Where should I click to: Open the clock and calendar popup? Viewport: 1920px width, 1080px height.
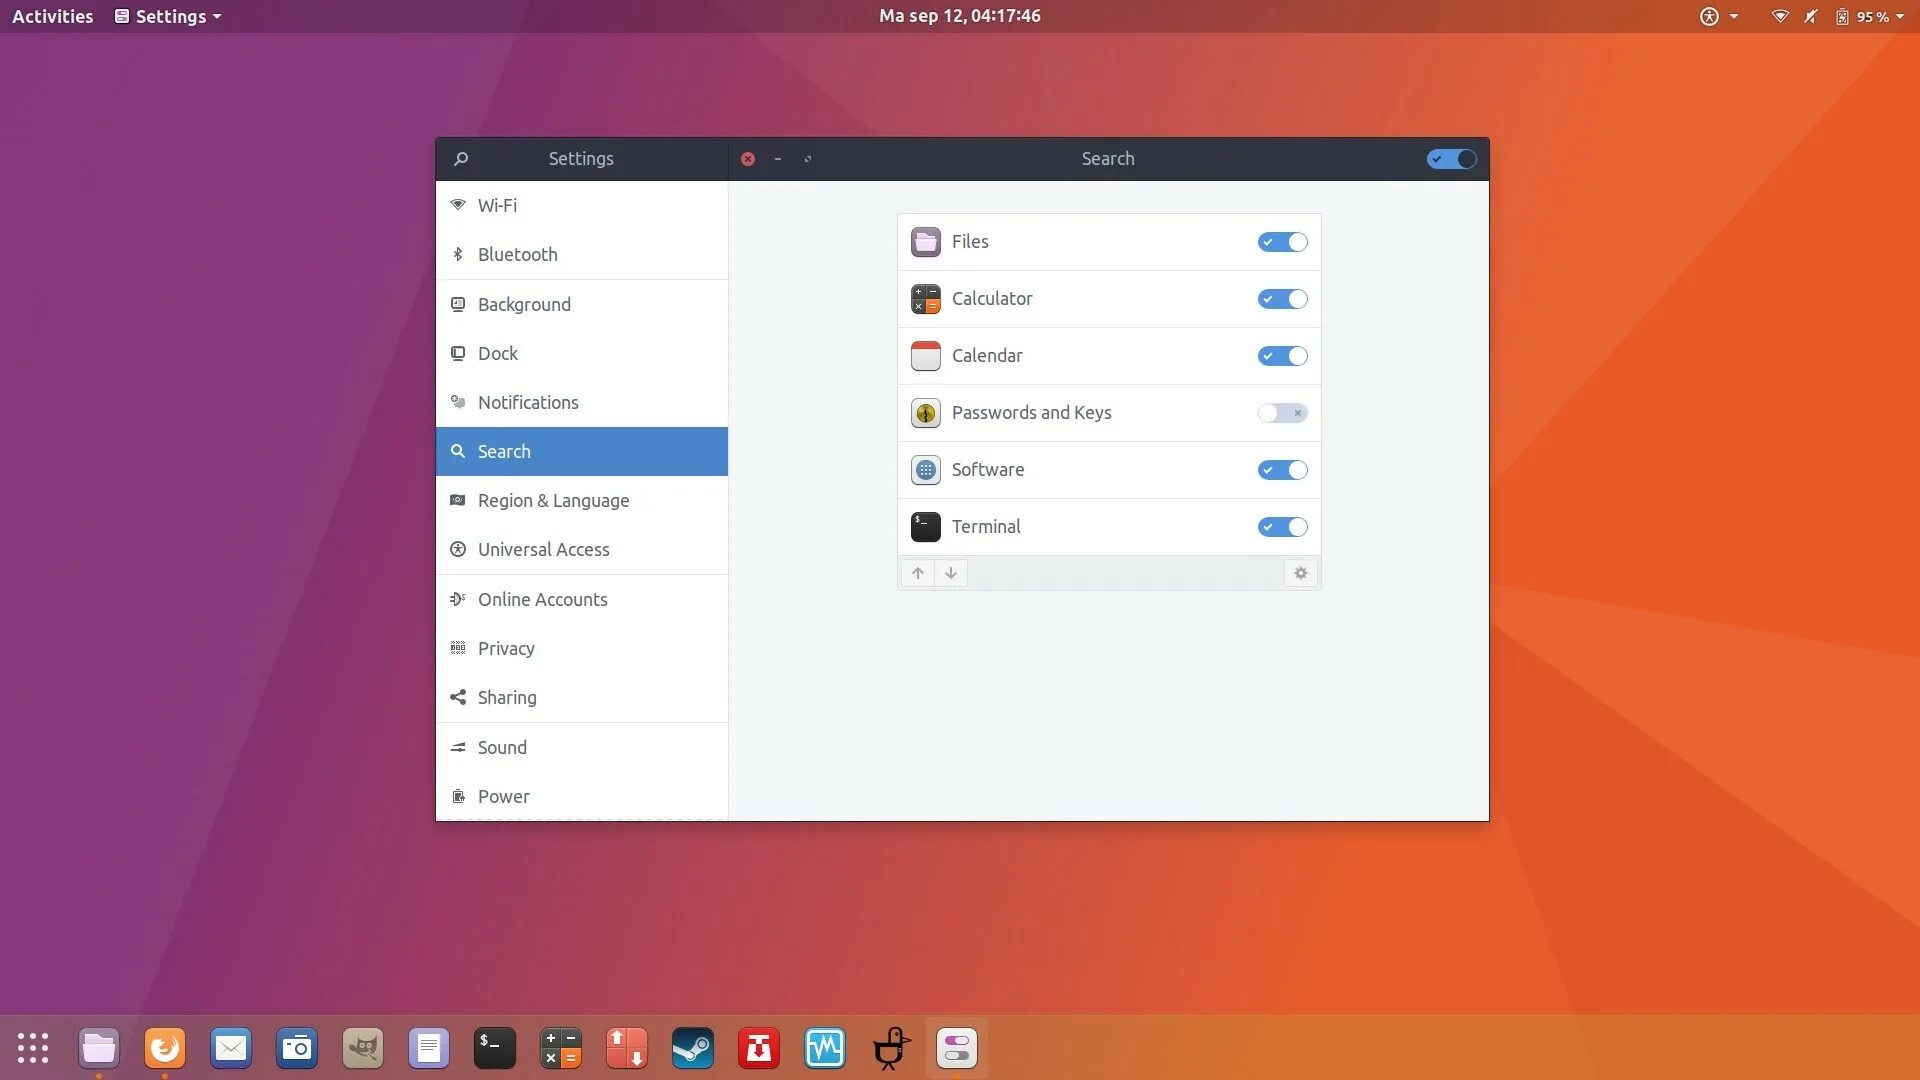point(959,16)
